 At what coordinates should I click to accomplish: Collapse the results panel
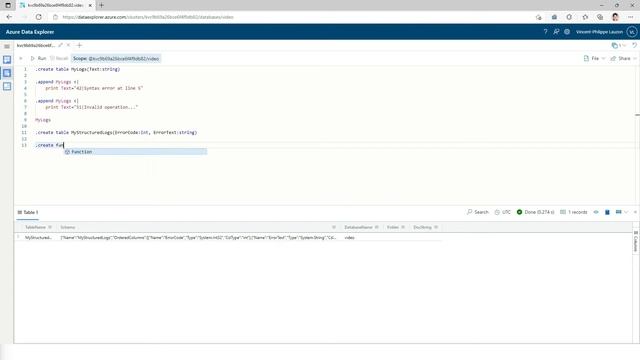tap(635, 212)
